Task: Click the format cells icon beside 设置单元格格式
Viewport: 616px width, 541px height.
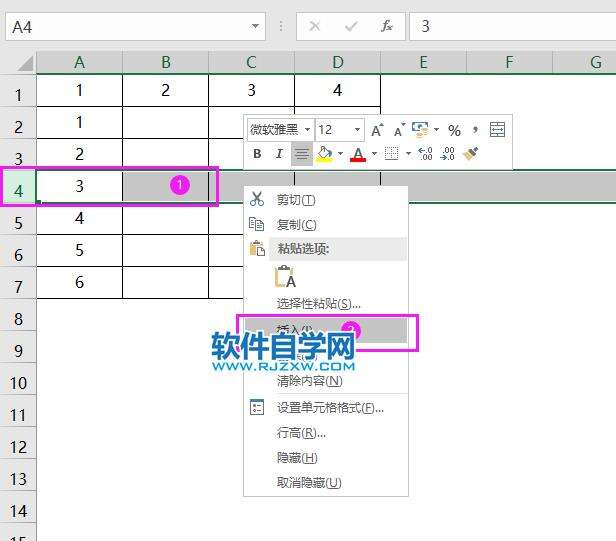Action: click(257, 407)
